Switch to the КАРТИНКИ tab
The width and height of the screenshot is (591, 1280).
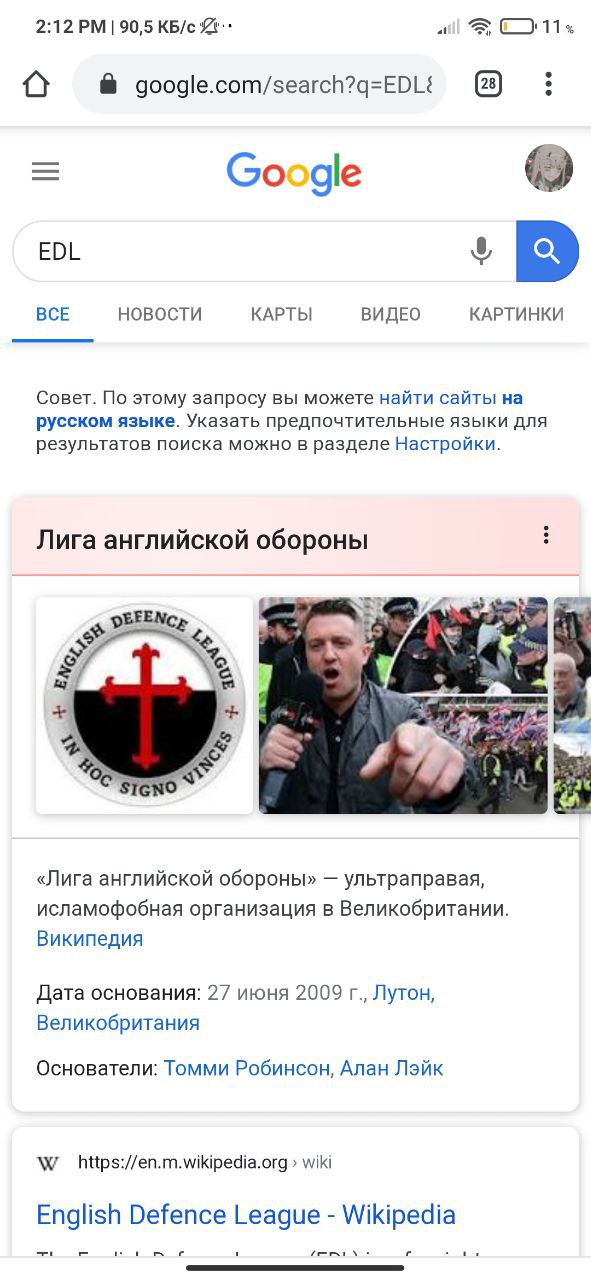(x=516, y=314)
